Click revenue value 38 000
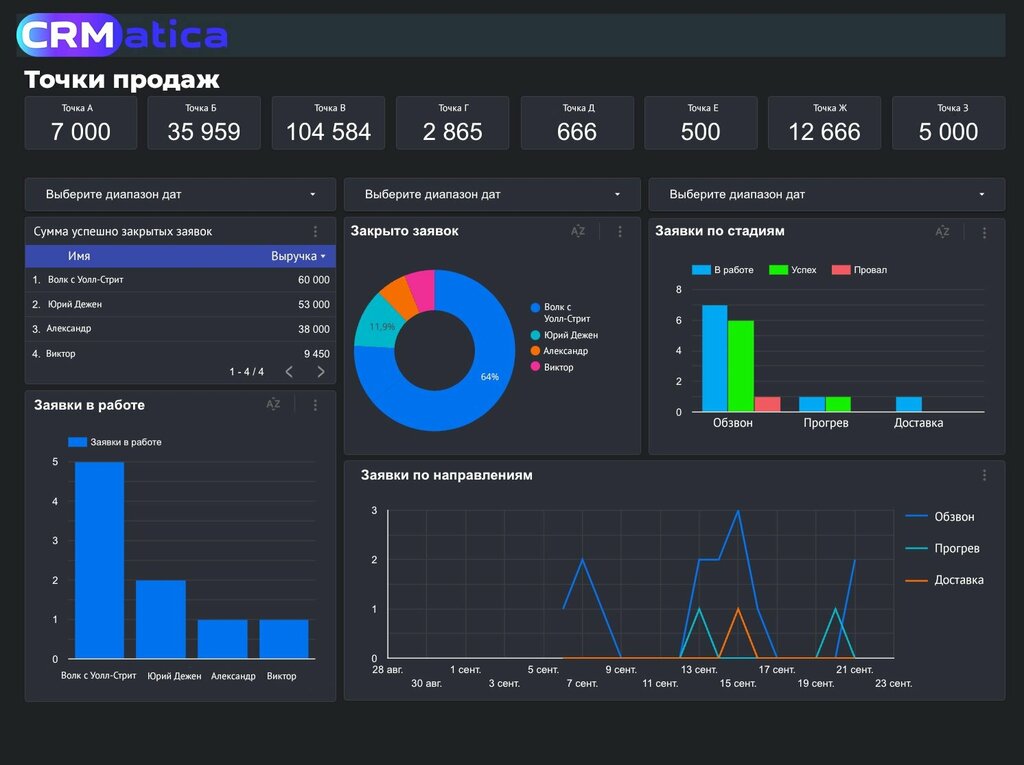The image size is (1024, 765). coord(313,329)
